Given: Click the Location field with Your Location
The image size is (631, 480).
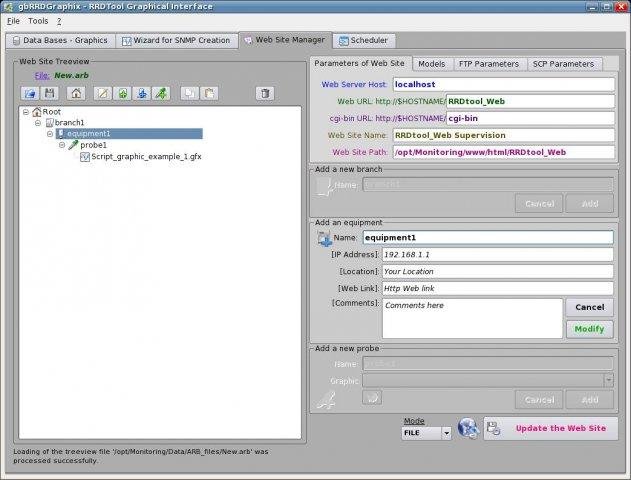Looking at the screenshot, I should click(498, 272).
